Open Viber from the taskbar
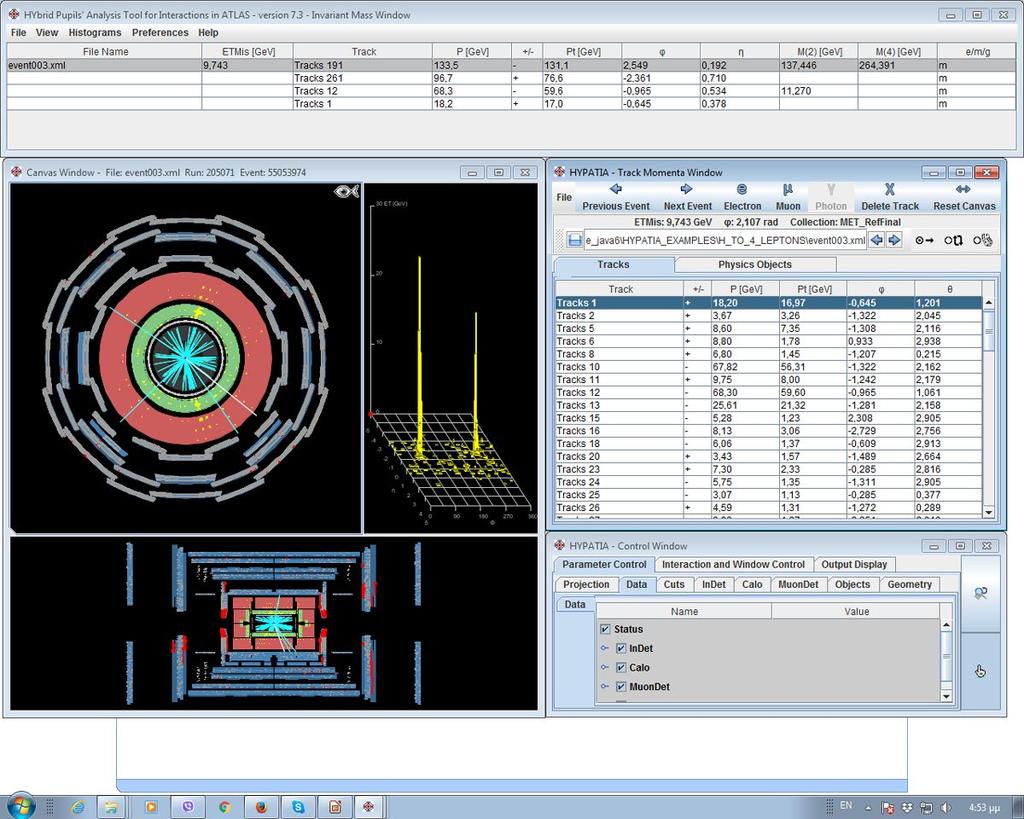Screen dimensions: 1024x819 188,807
